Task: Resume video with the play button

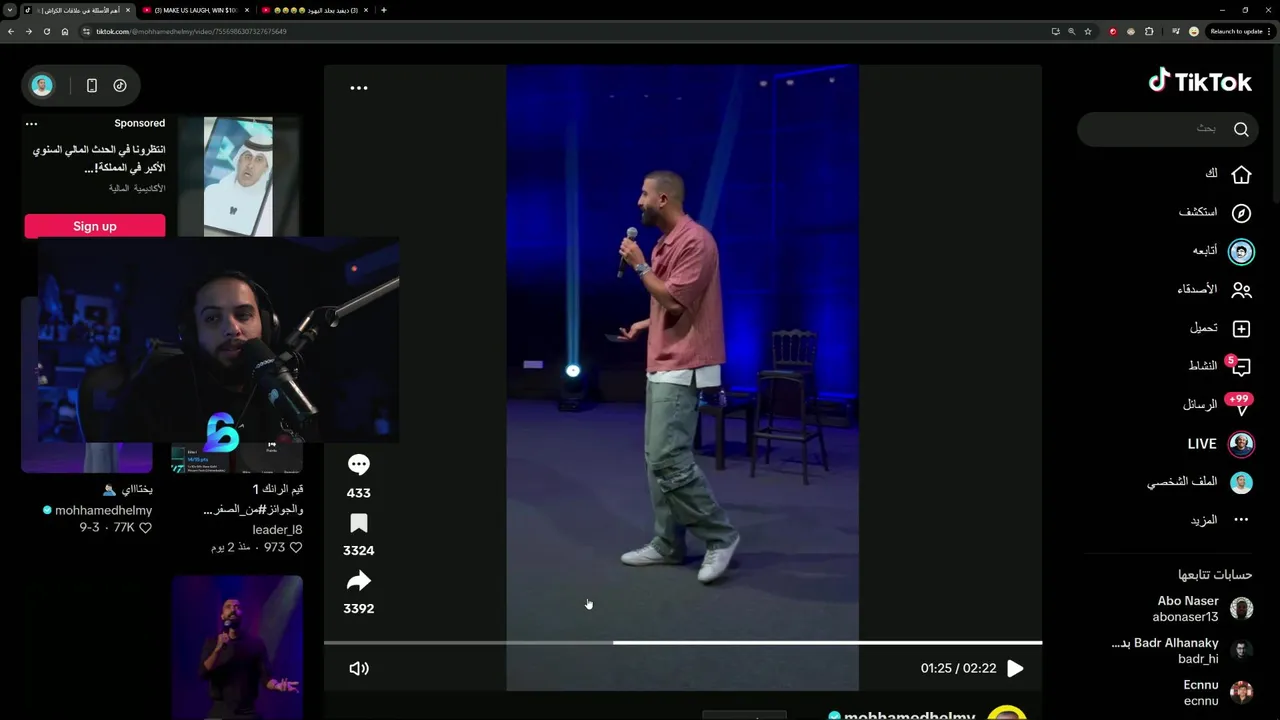Action: [x=1015, y=668]
